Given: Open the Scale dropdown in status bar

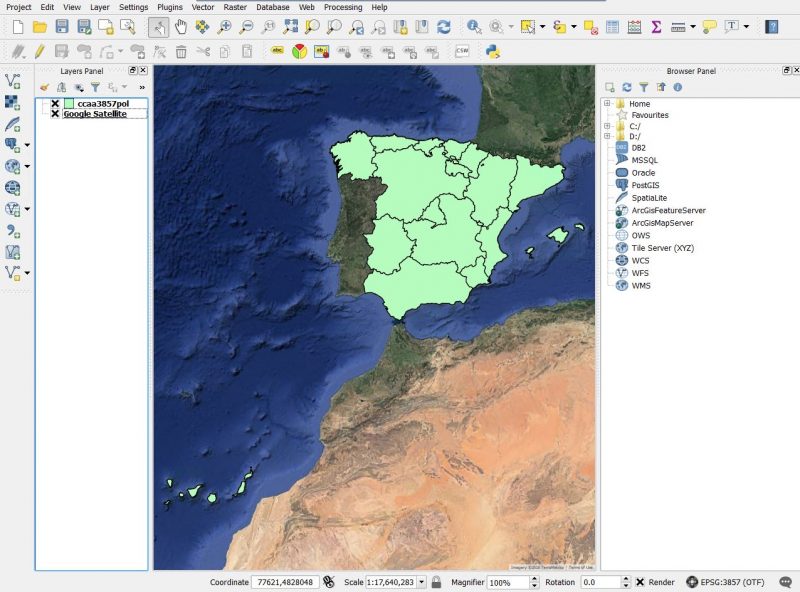Looking at the screenshot, I should [423, 581].
